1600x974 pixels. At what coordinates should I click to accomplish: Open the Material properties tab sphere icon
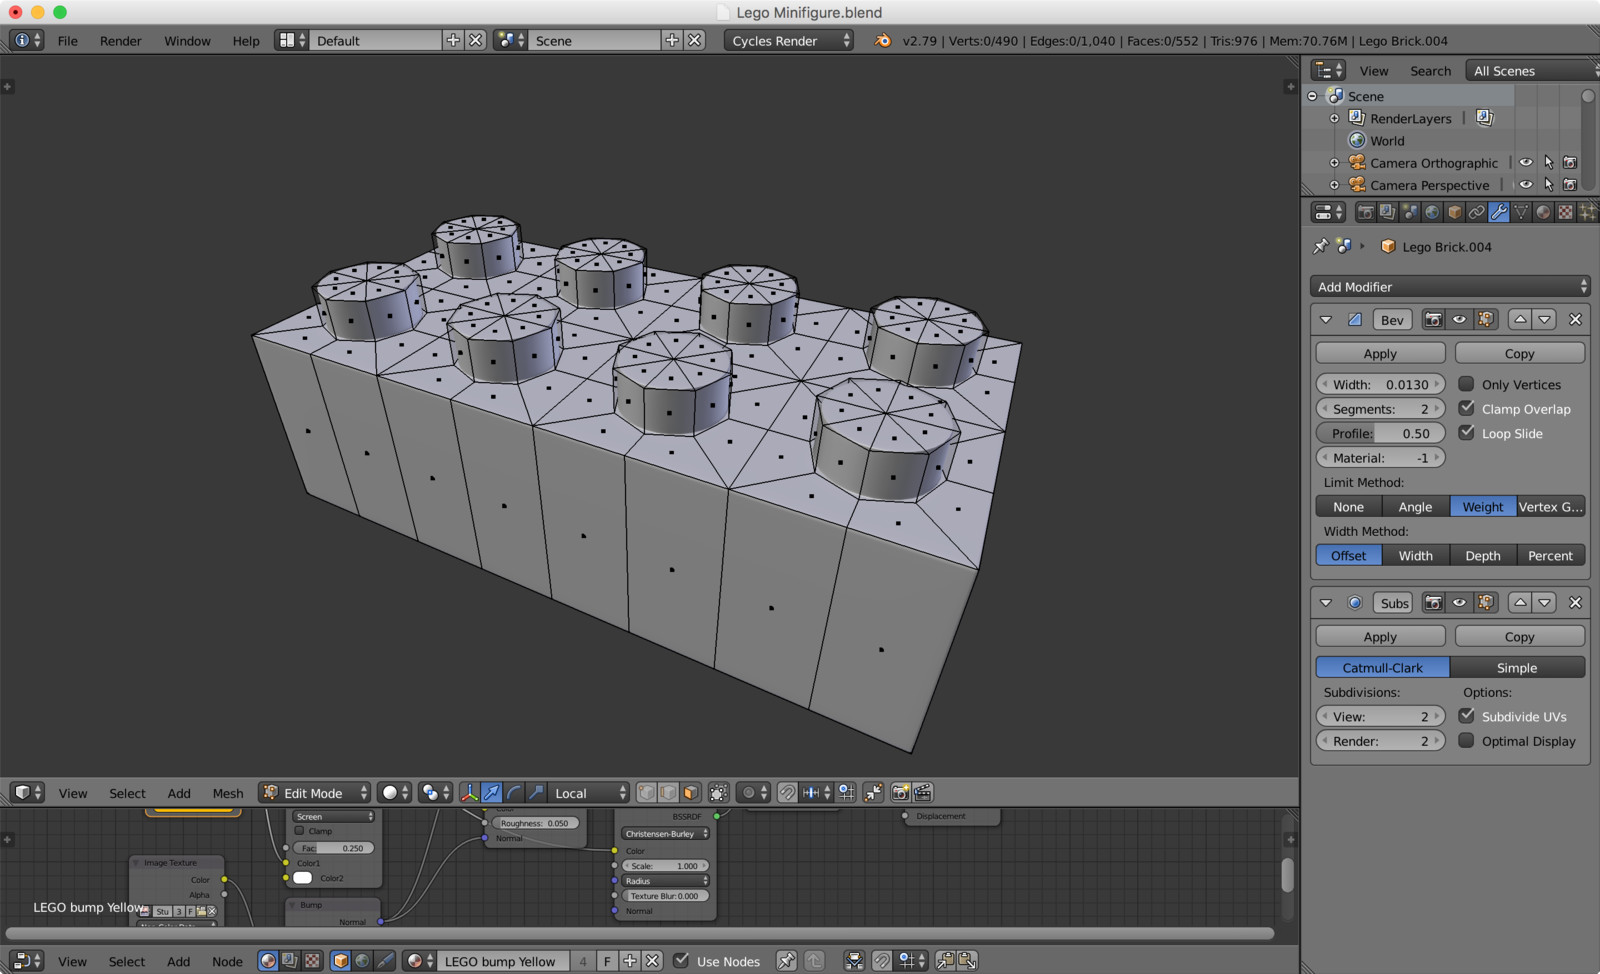click(x=1543, y=212)
